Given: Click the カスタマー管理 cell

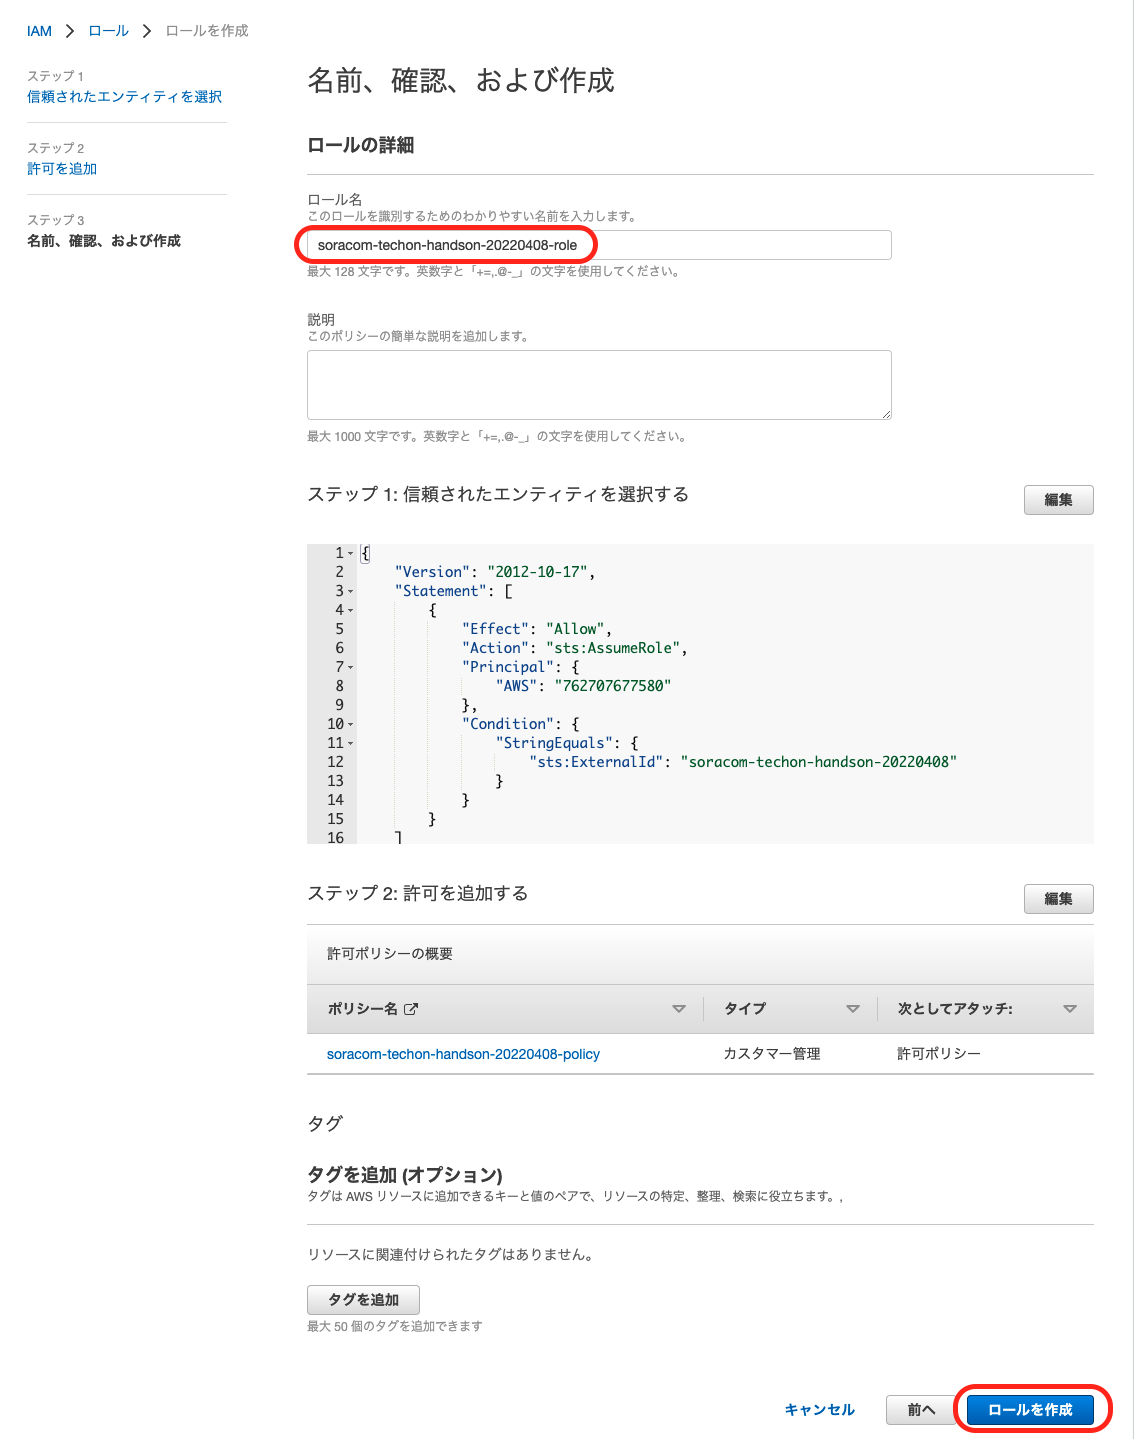Looking at the screenshot, I should pyautogui.click(x=772, y=1054).
